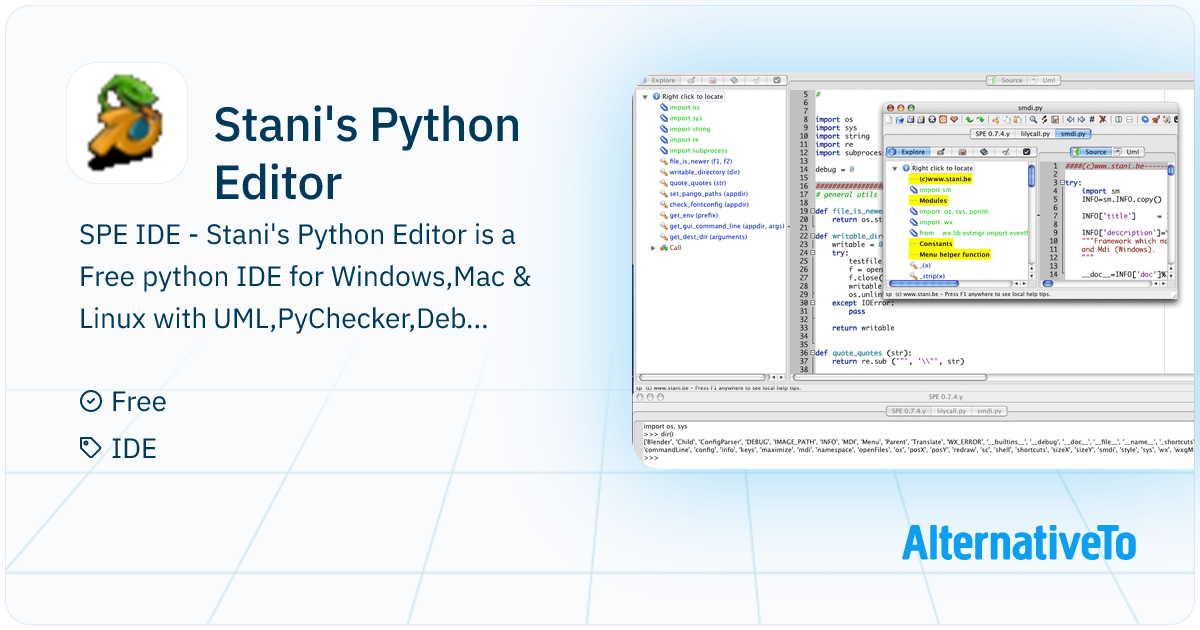Collapse 'Right click to locate' tree in background window
The width and height of the screenshot is (1200, 630).
point(645,97)
